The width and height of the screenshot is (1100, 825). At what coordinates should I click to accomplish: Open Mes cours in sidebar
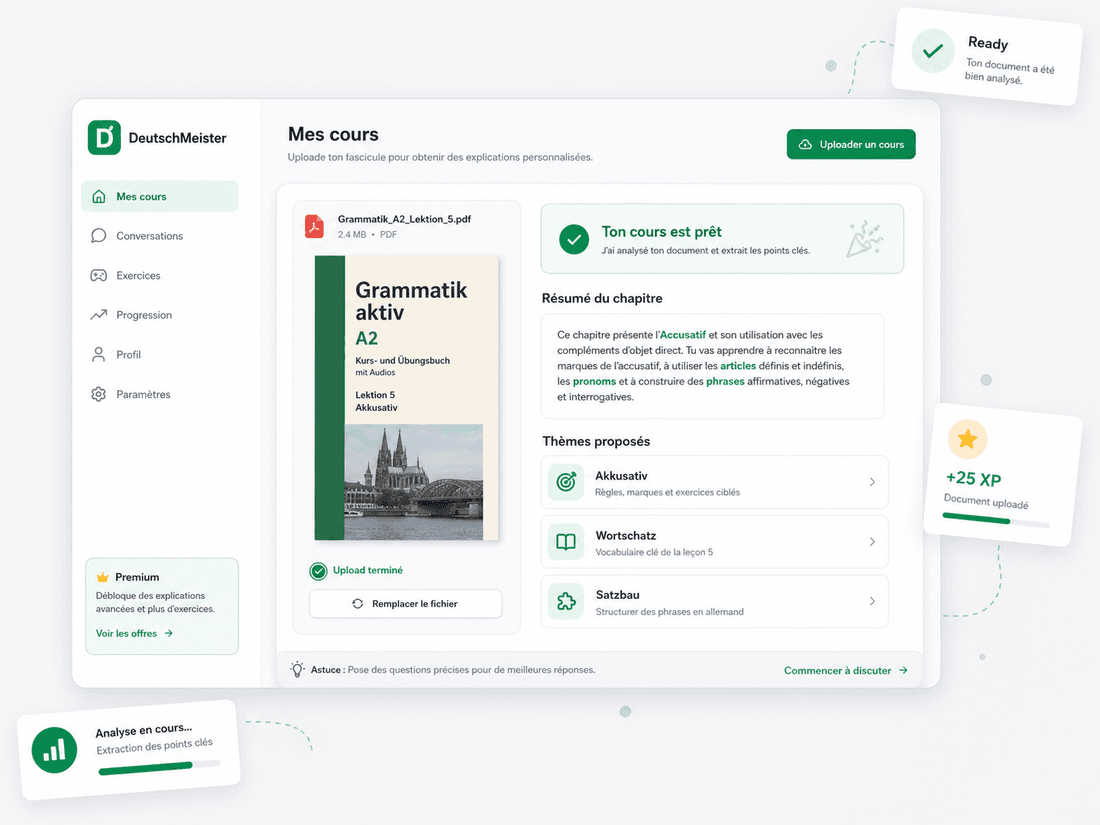[x=160, y=196]
